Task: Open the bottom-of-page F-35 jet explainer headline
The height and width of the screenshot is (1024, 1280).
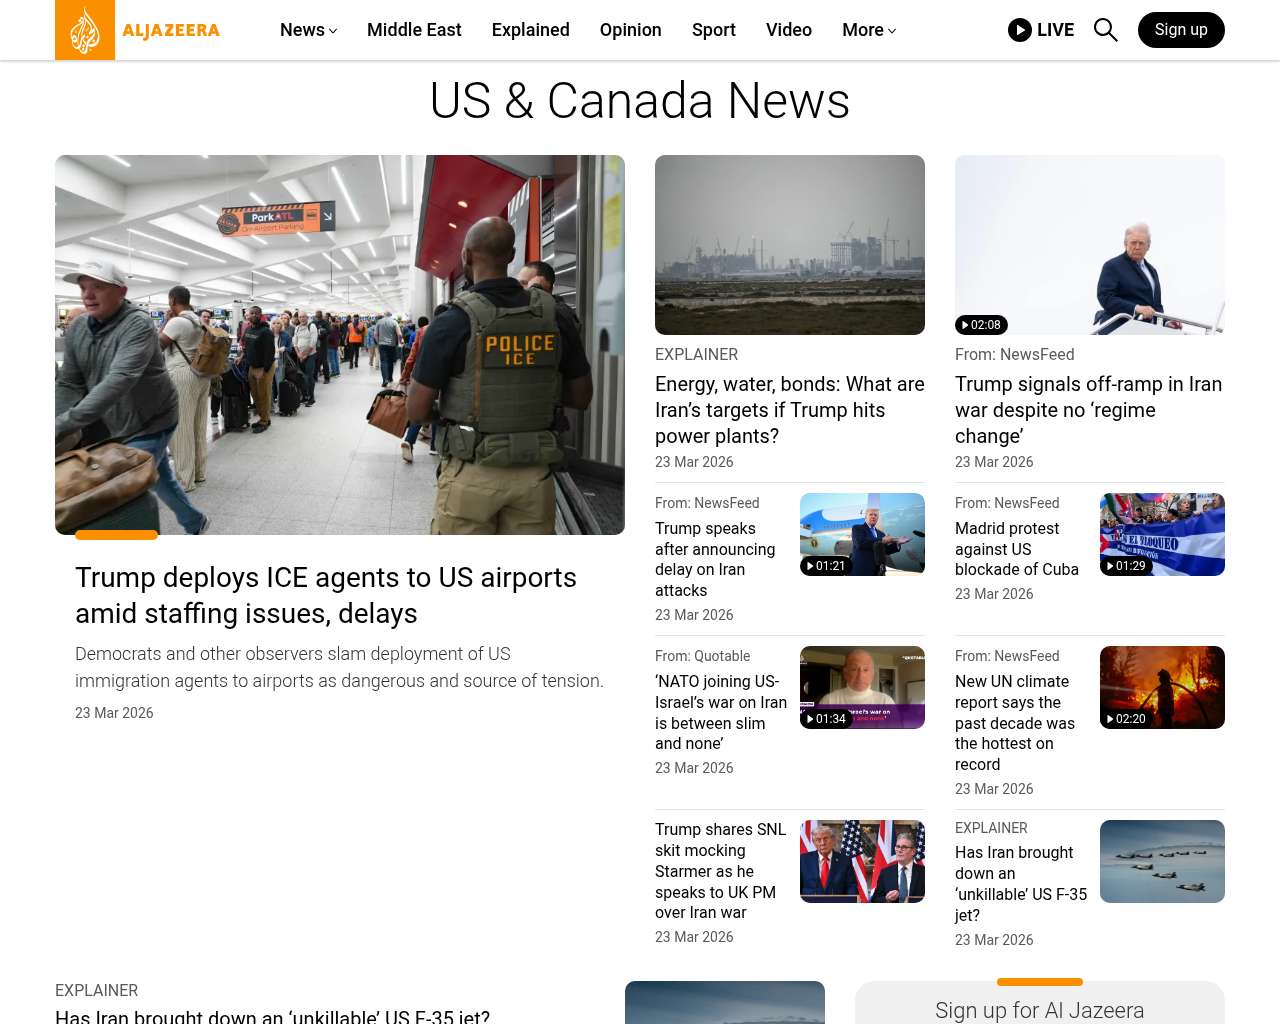Action: pyautogui.click(x=272, y=1016)
